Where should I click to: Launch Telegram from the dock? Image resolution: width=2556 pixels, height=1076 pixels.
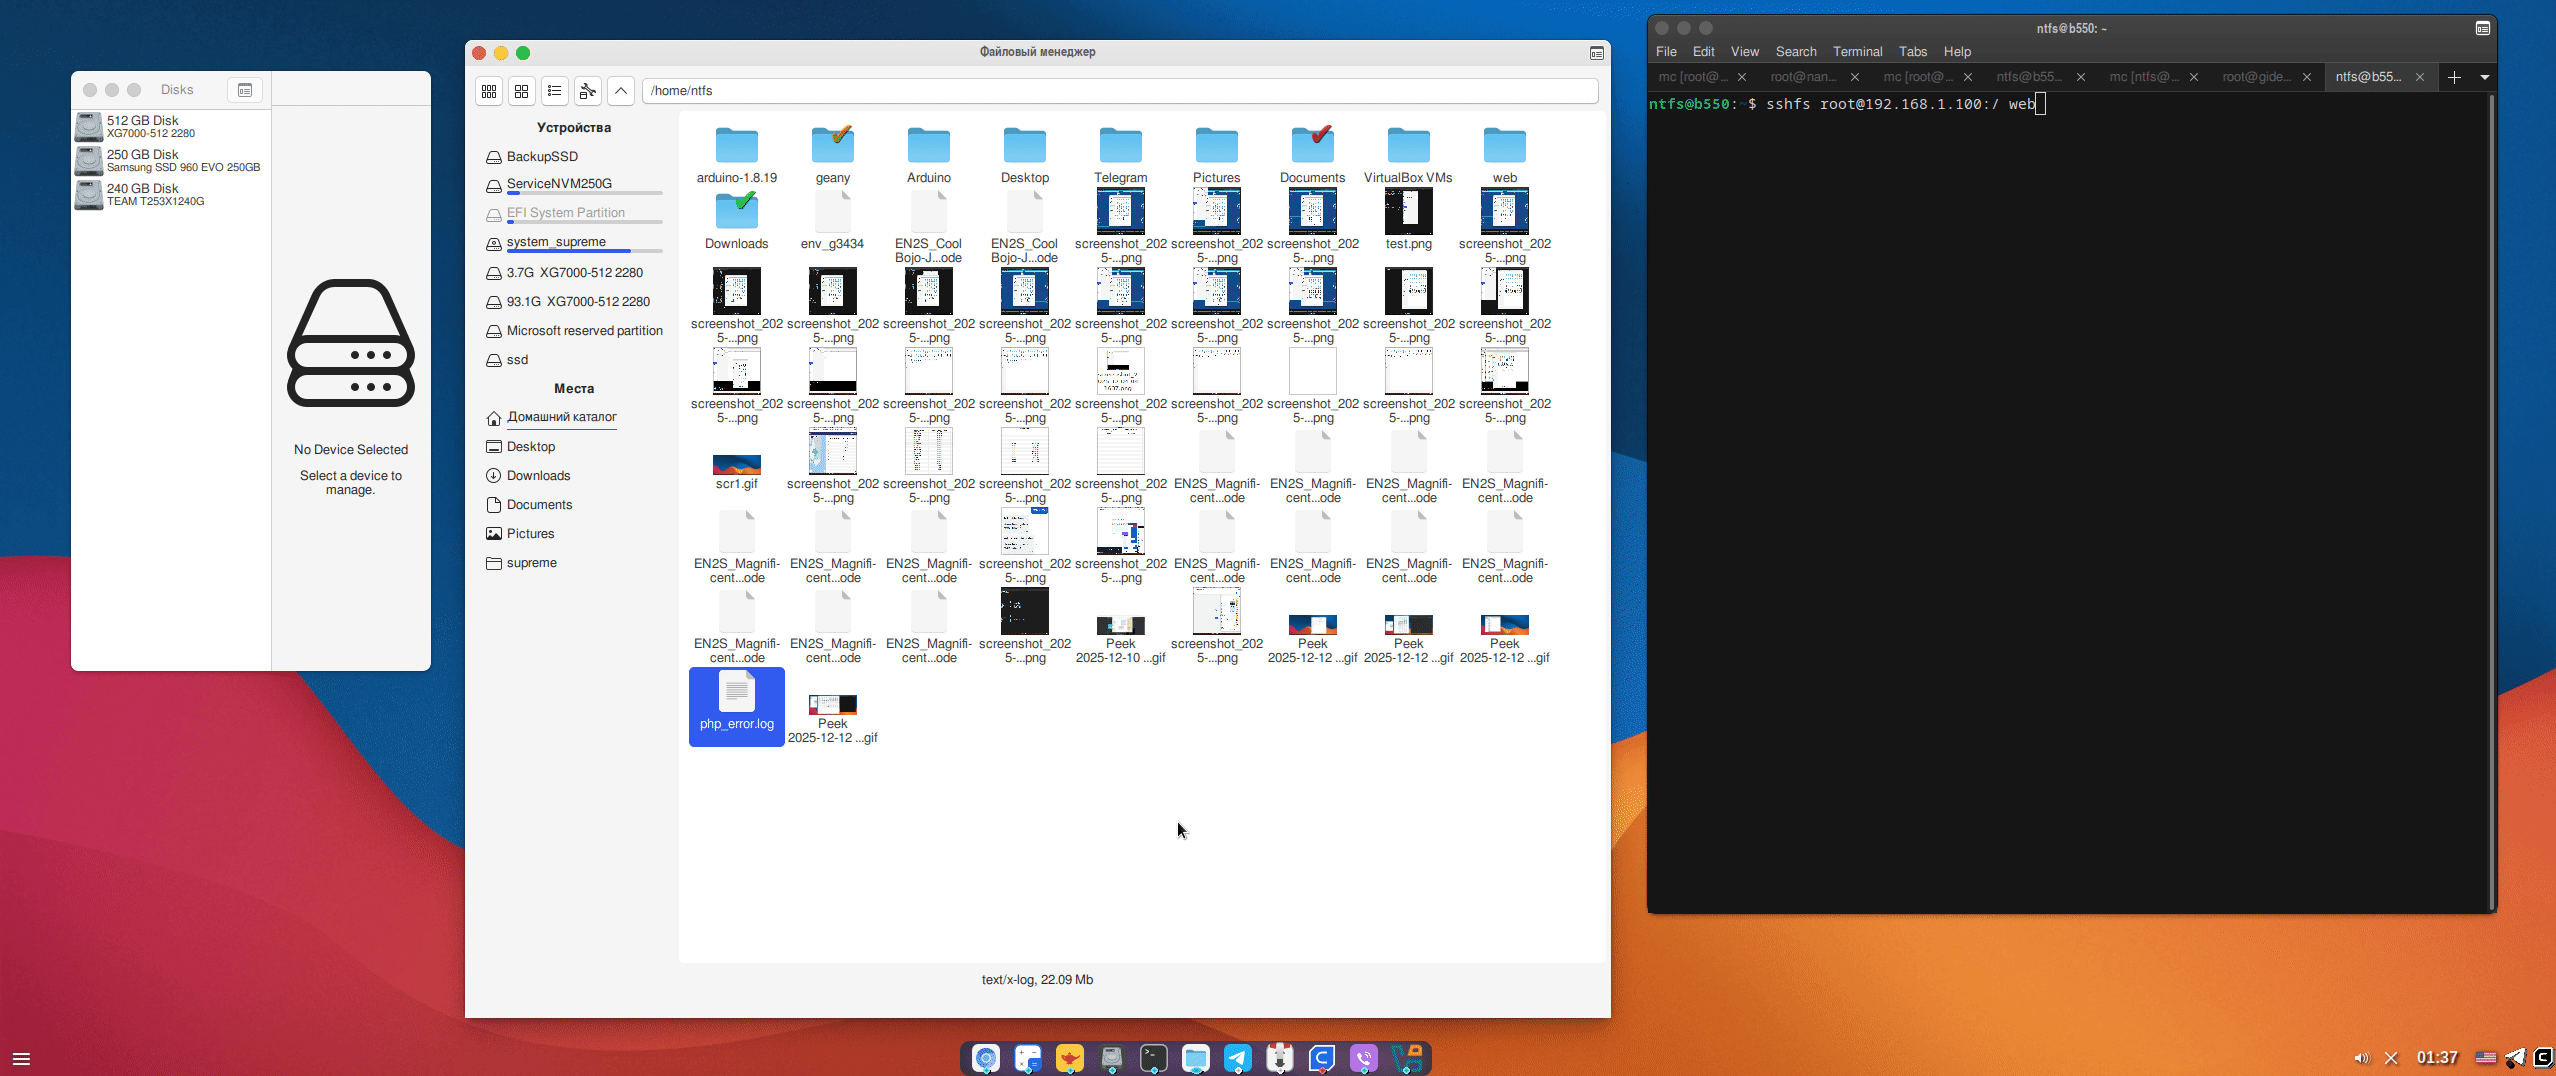1237,1058
